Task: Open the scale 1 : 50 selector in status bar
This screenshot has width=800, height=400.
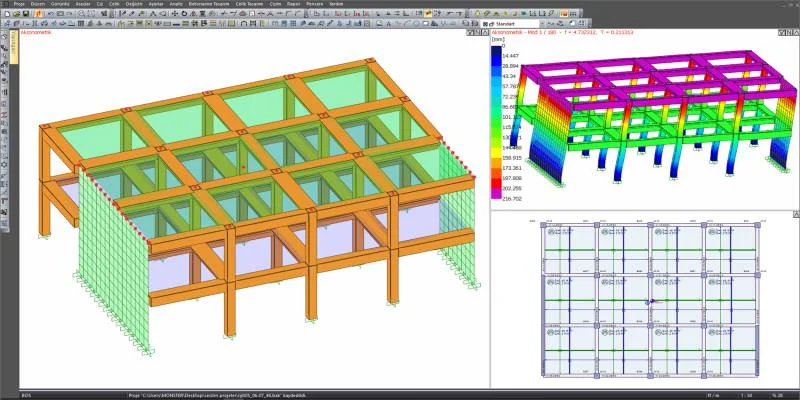Action: [x=746, y=395]
